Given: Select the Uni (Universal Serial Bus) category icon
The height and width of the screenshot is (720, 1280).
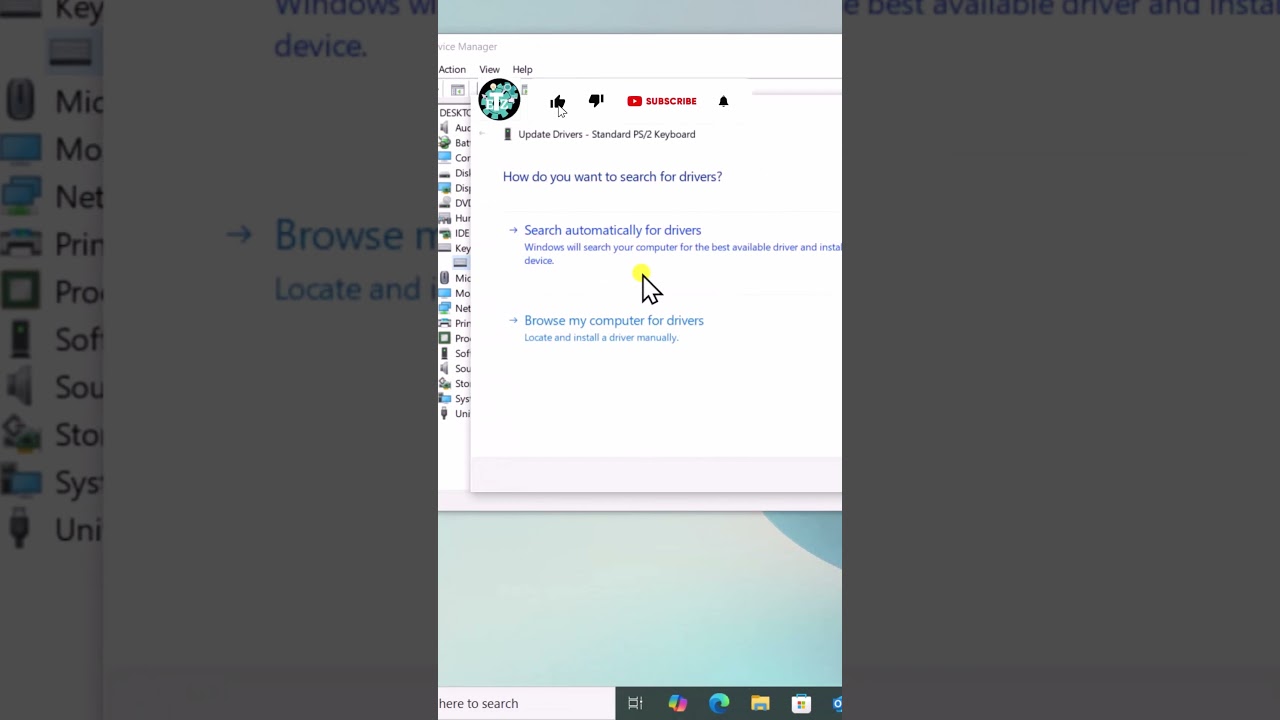Looking at the screenshot, I should click(x=444, y=413).
